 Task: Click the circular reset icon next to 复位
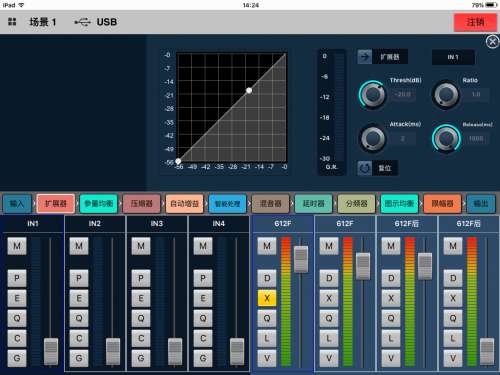(x=365, y=168)
